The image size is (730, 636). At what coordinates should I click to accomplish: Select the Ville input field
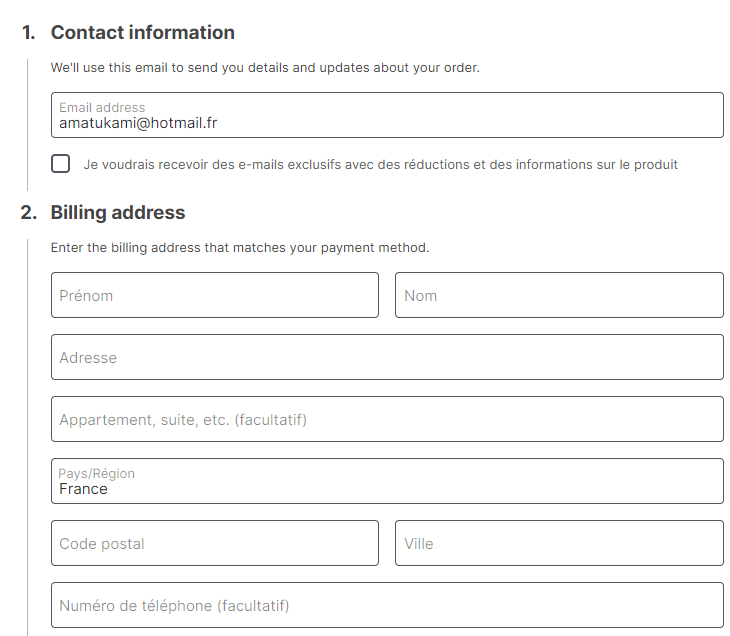point(559,543)
